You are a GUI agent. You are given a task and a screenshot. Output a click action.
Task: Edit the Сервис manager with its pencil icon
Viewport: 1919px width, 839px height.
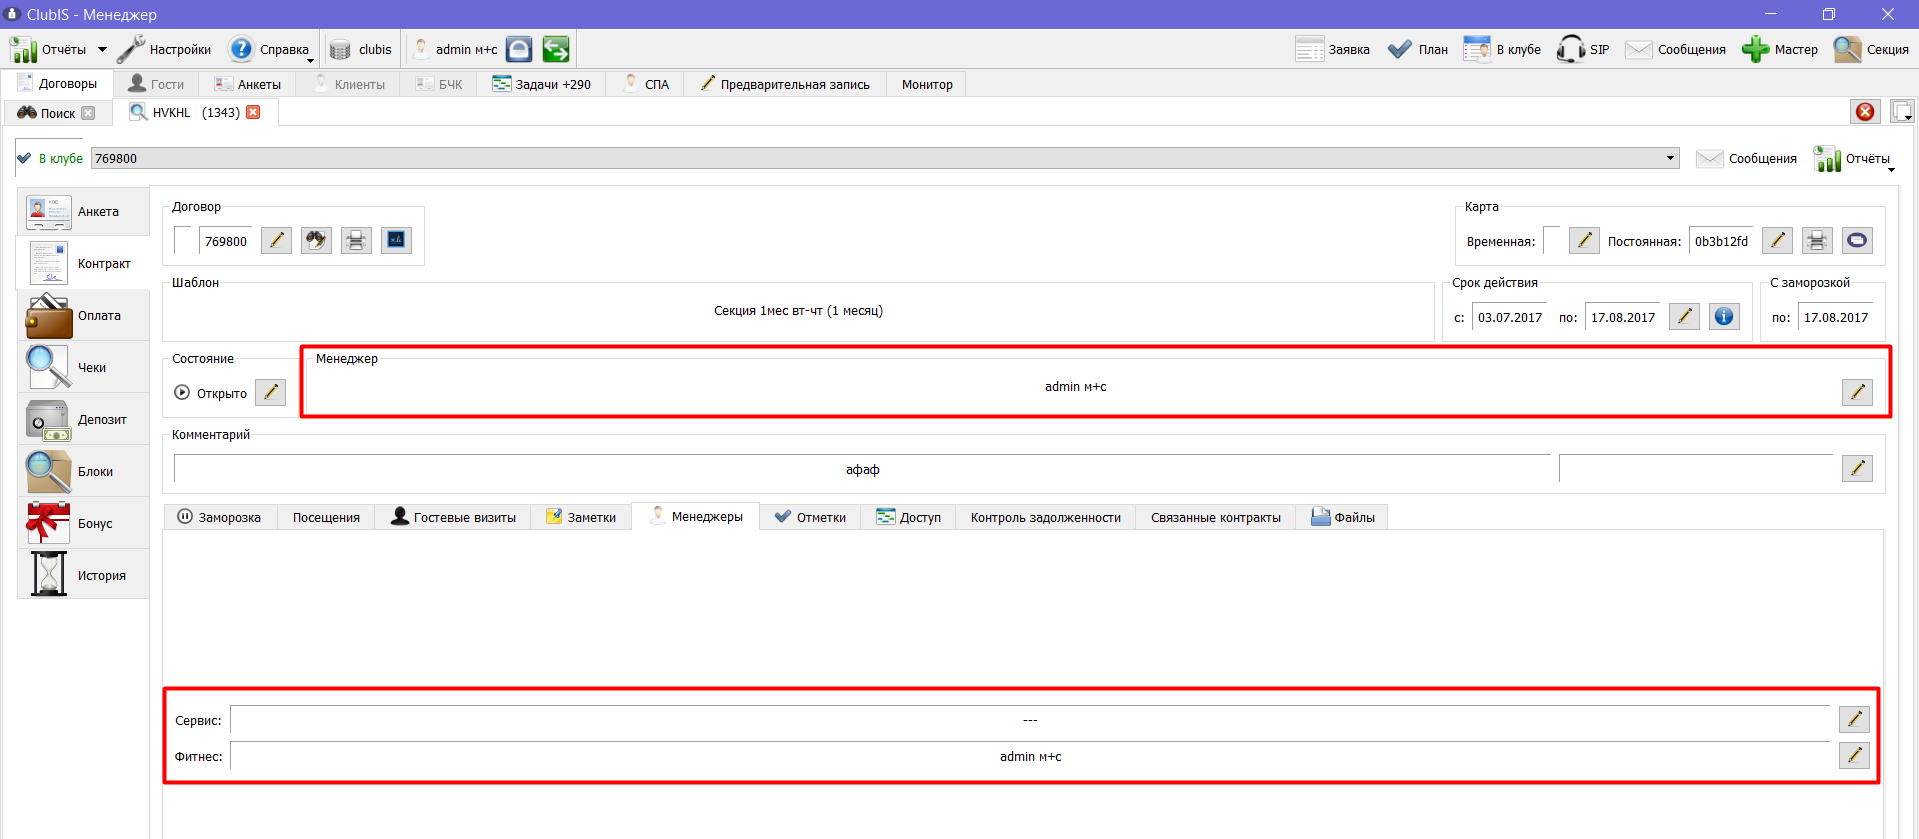pyautogui.click(x=1854, y=719)
